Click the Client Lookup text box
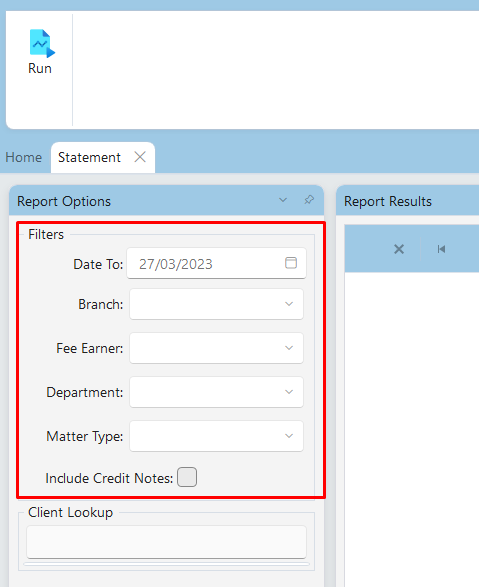 click(166, 542)
